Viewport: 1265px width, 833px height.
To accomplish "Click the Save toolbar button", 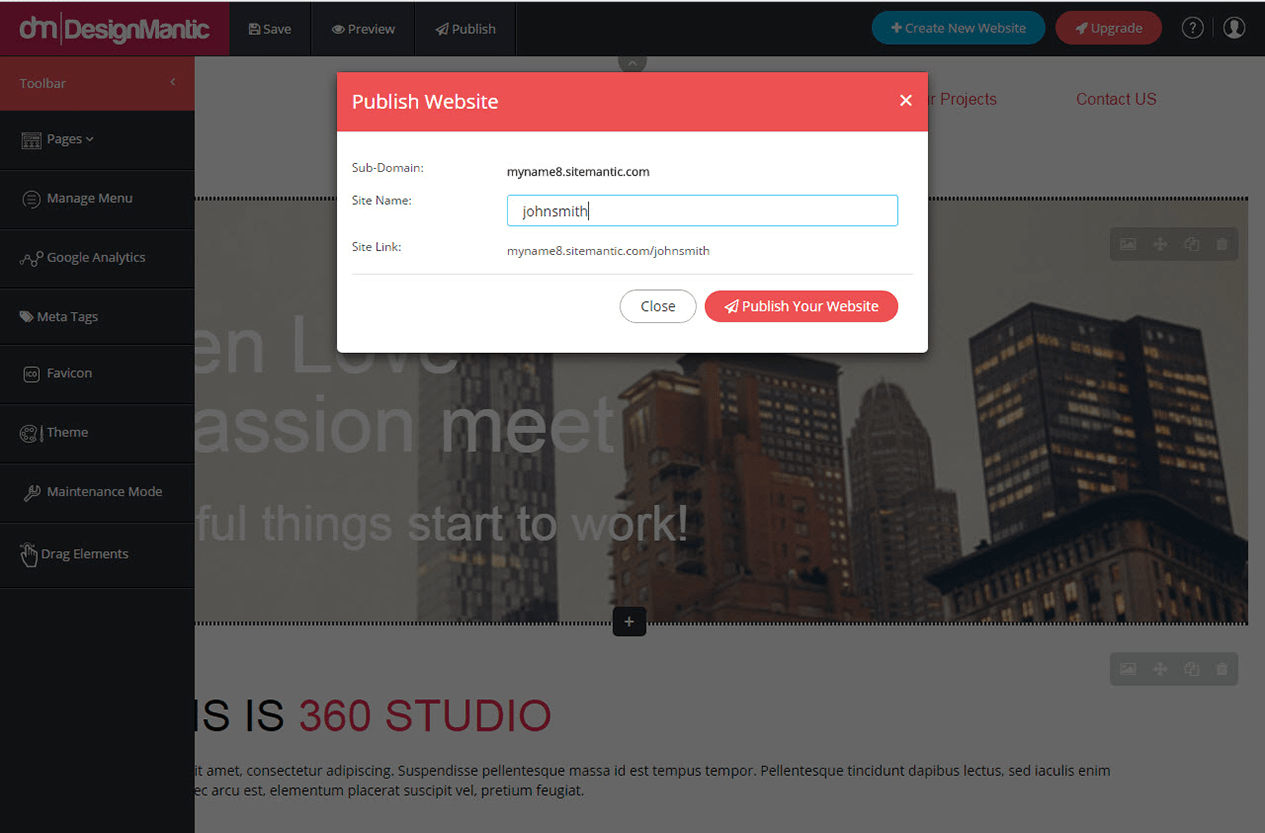I will pyautogui.click(x=270, y=29).
